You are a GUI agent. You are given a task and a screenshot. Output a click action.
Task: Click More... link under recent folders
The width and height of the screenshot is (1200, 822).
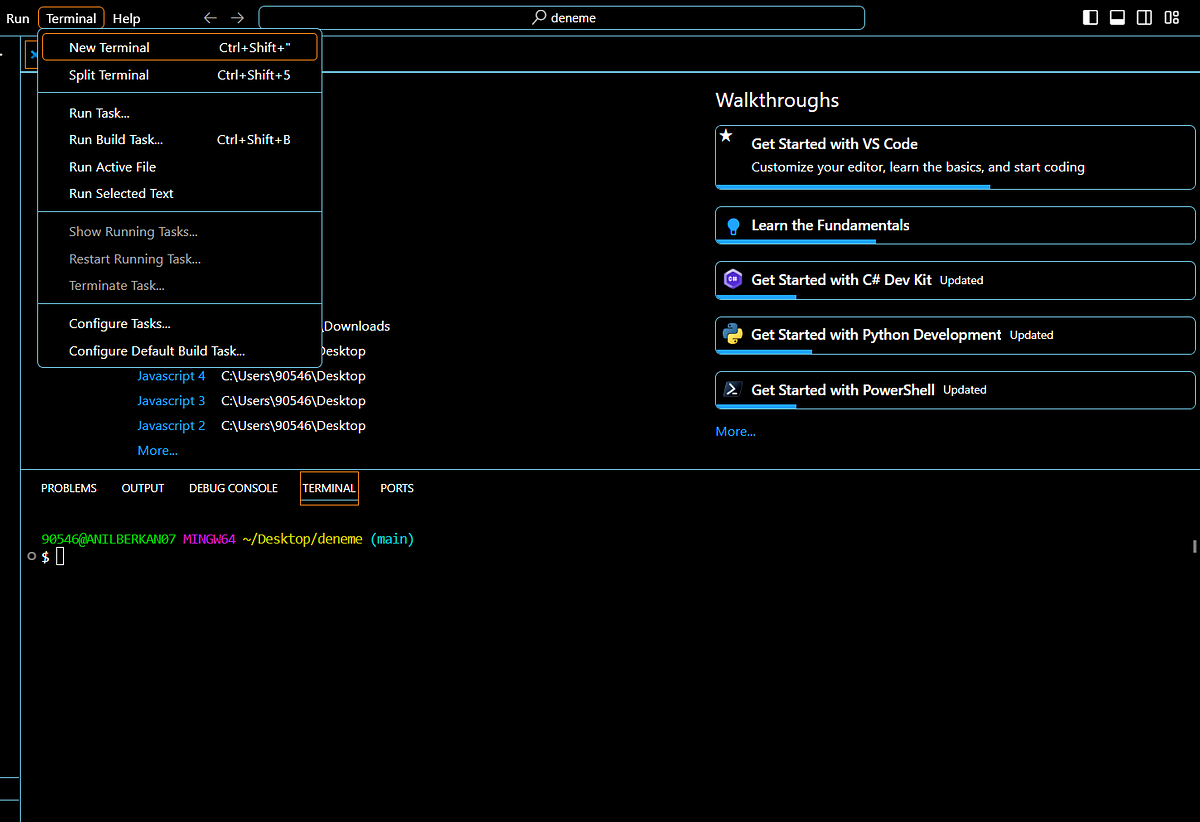tap(157, 451)
